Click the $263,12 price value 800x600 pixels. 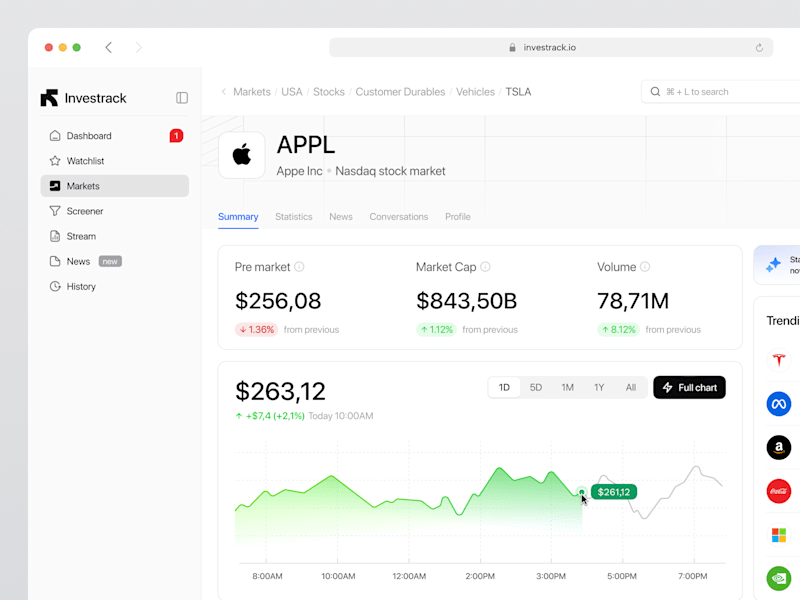coord(280,391)
